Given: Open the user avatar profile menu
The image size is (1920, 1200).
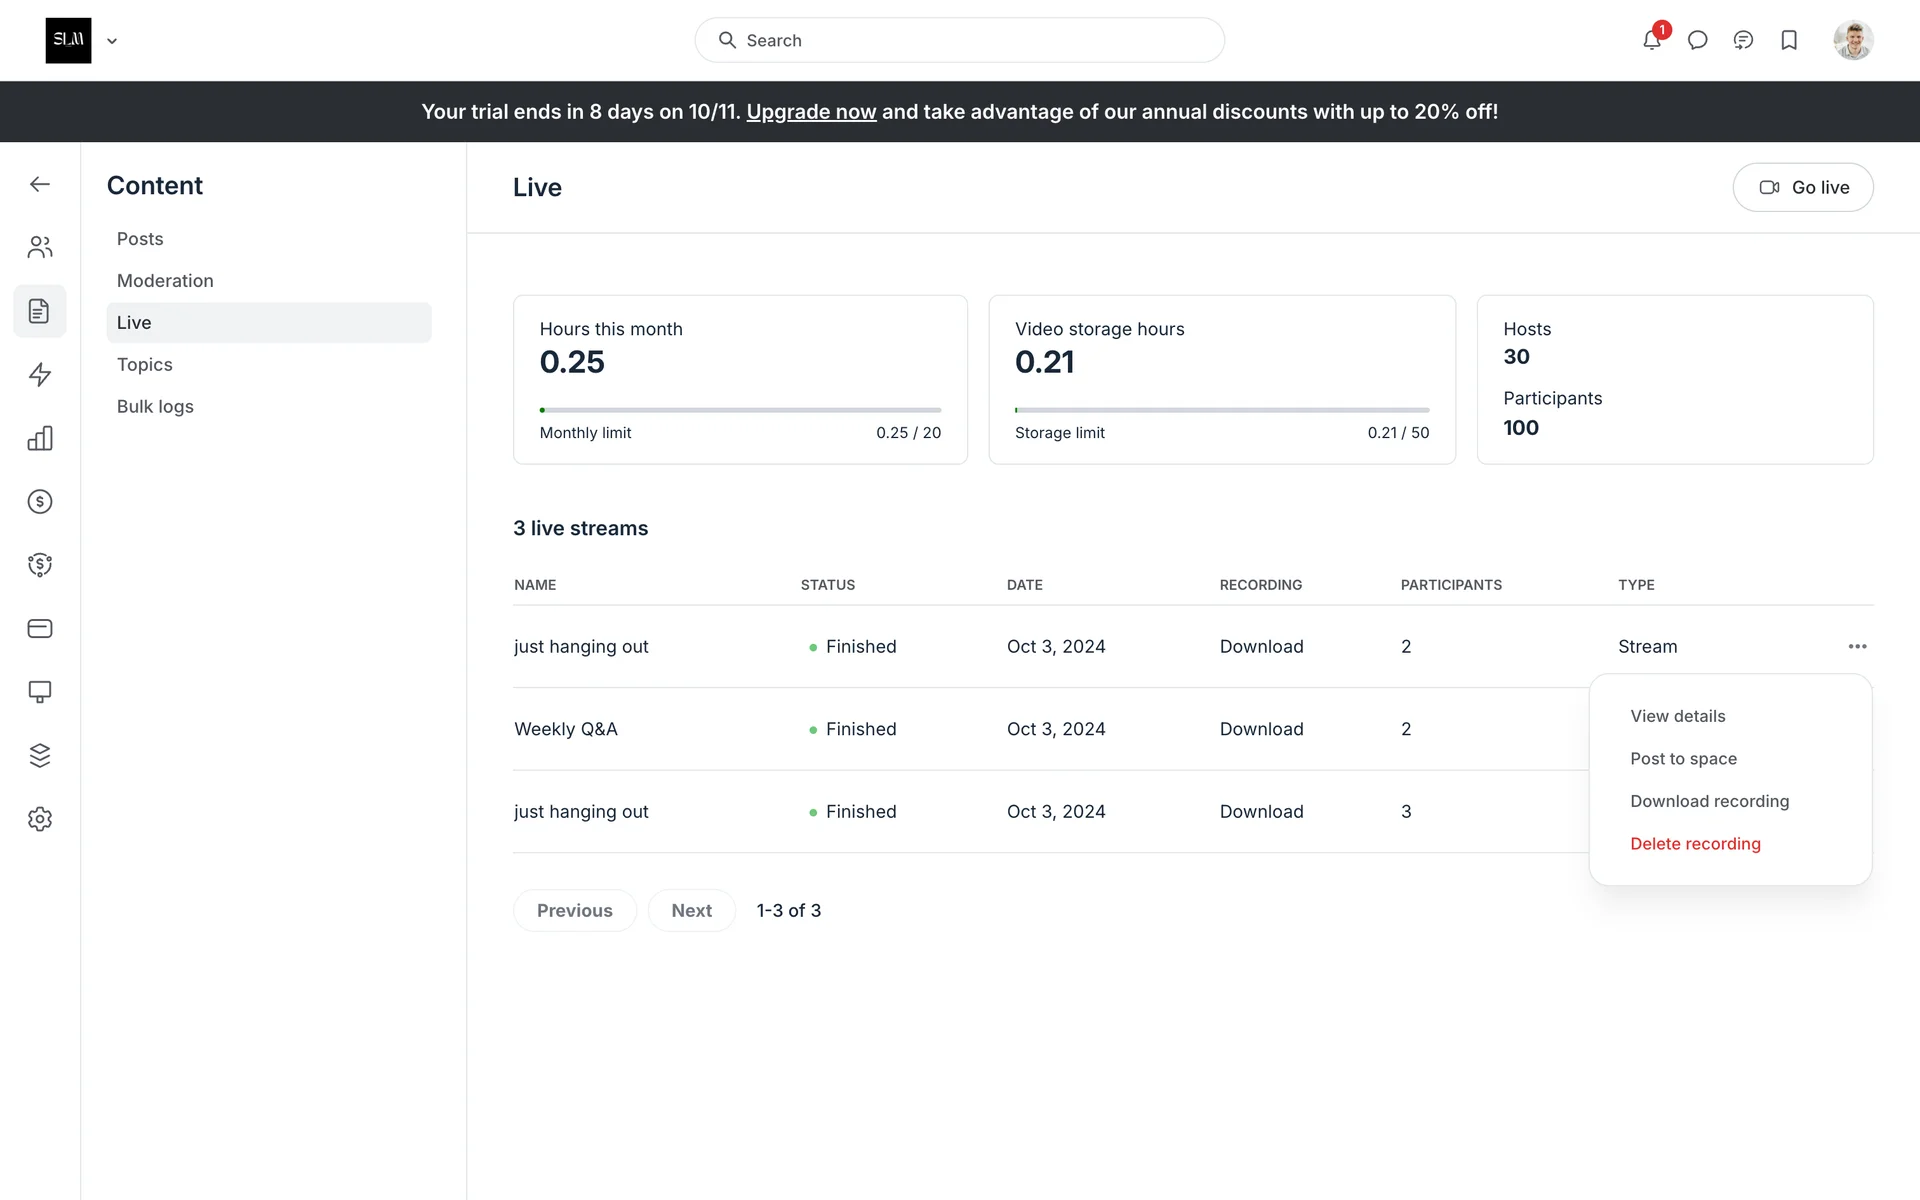Looking at the screenshot, I should pos(1852,40).
